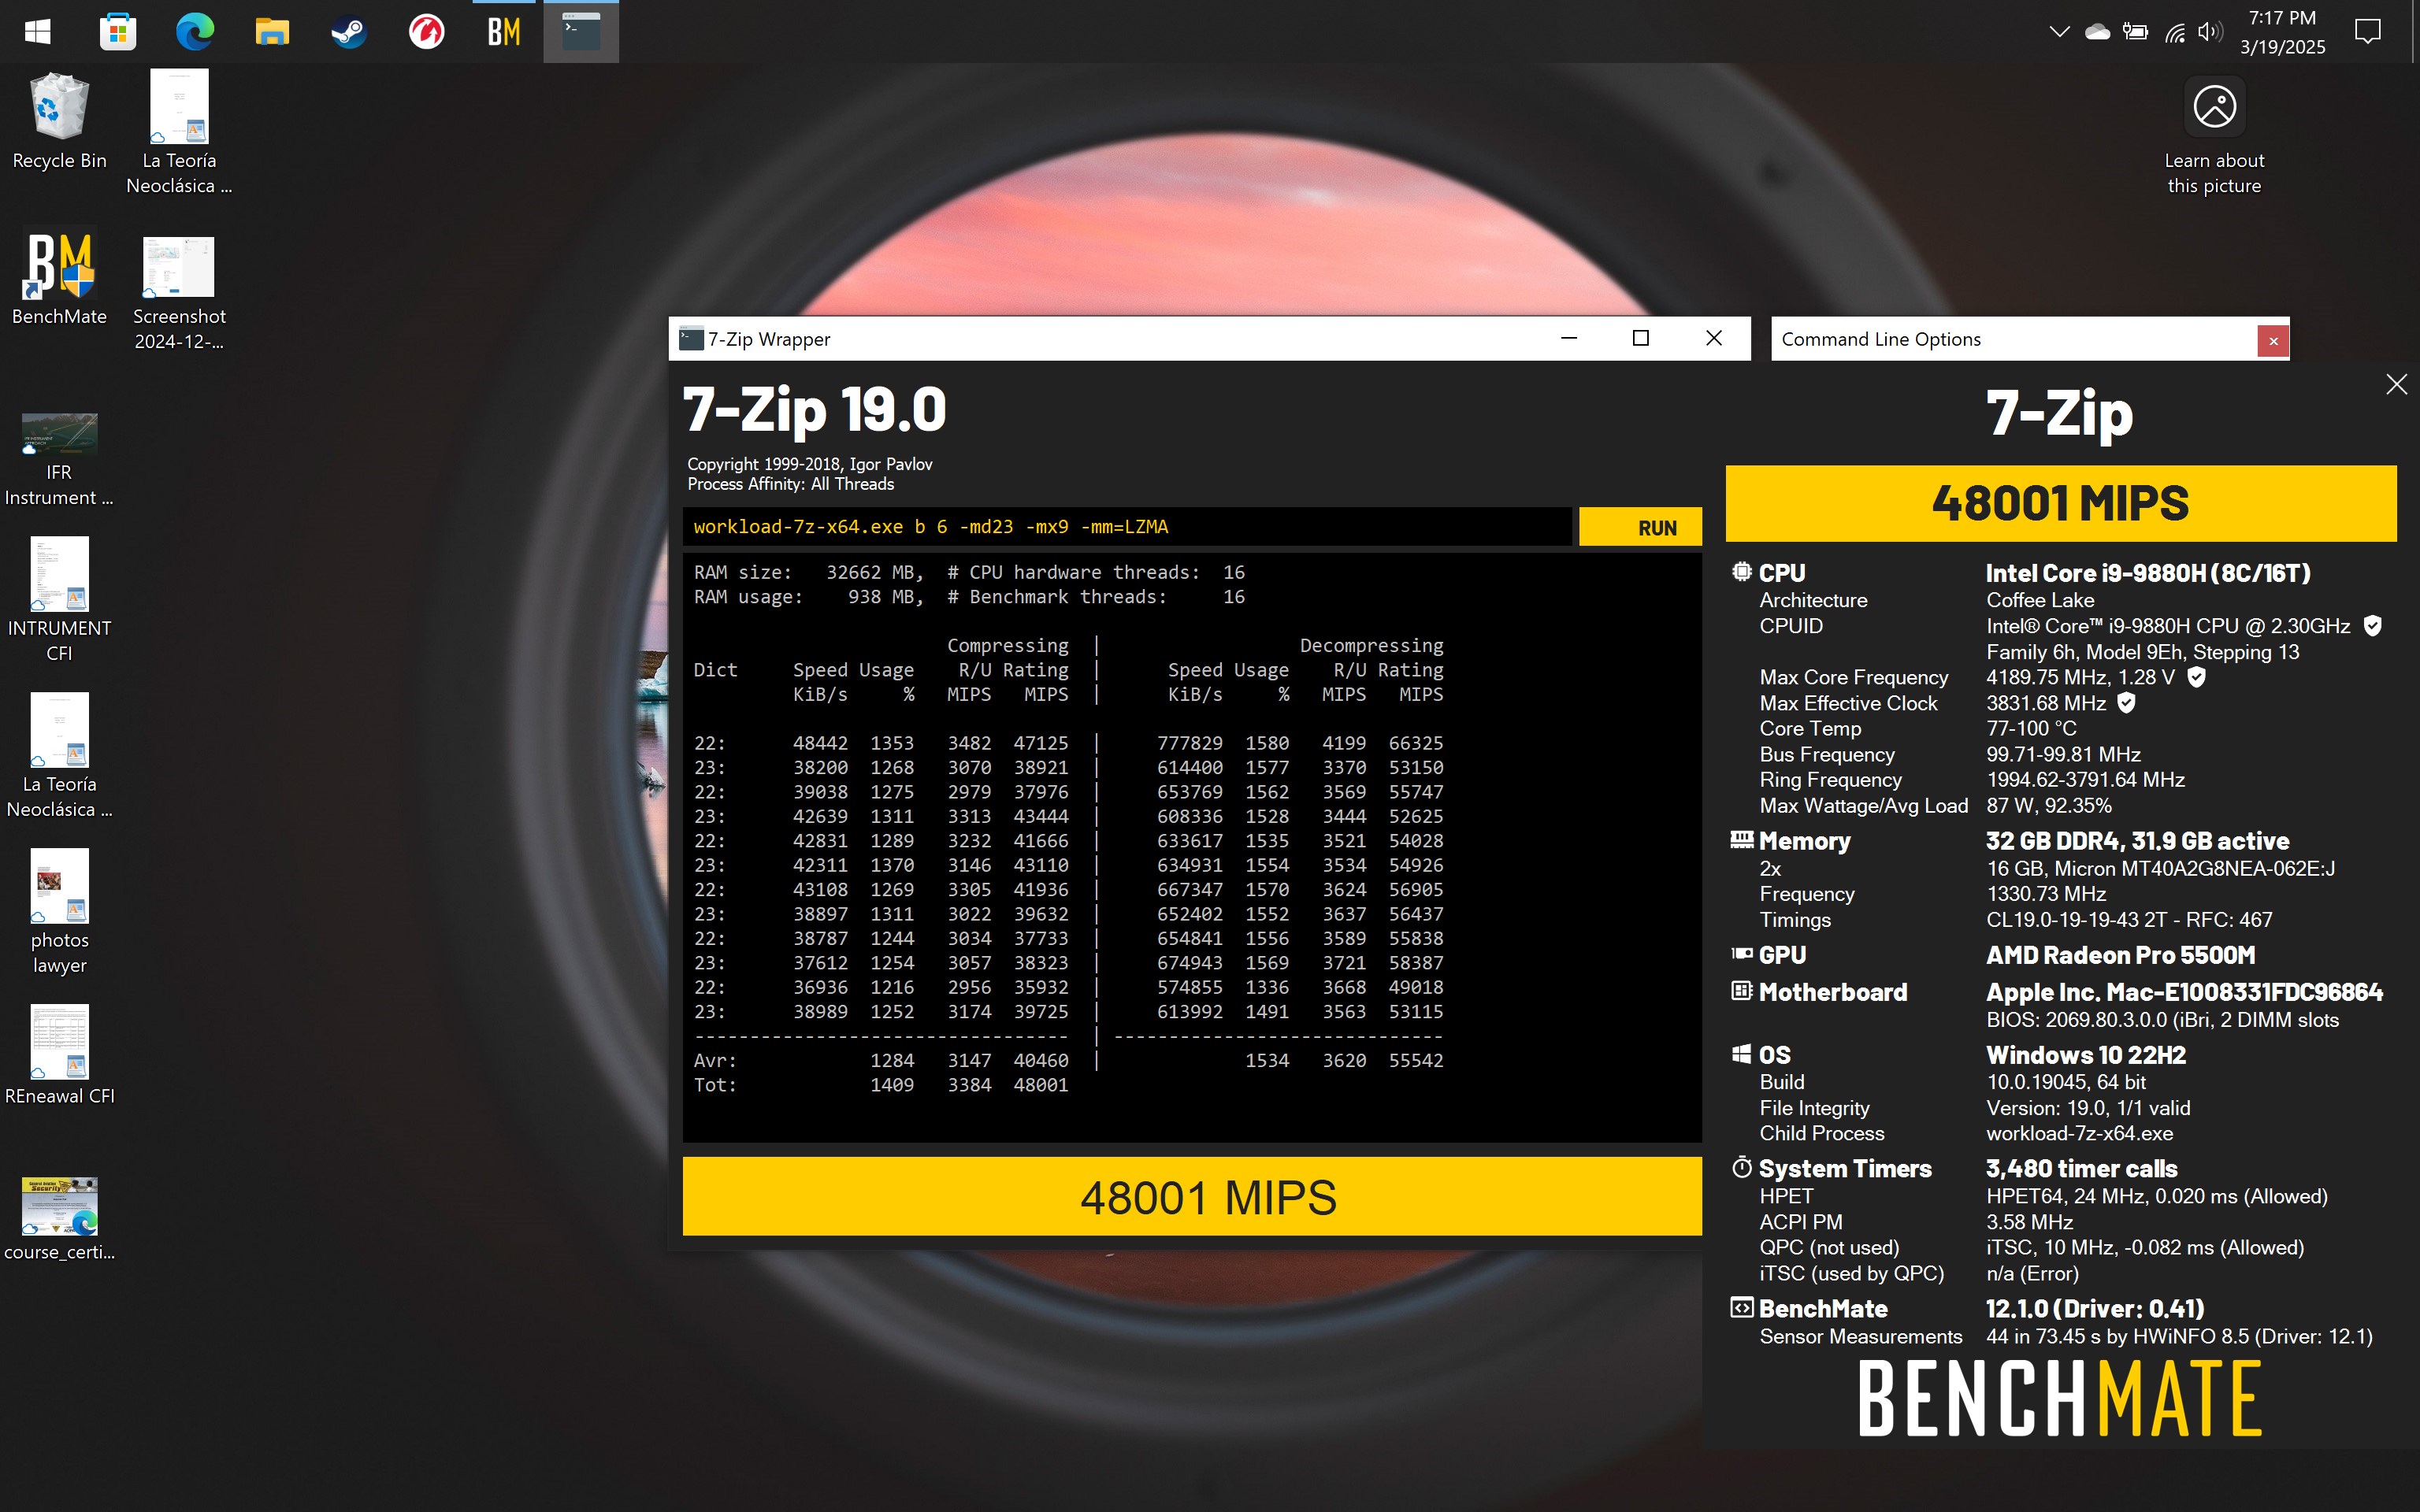Click the Max Core Frequency shield icon
This screenshot has height=1512, width=2420.
click(2196, 677)
